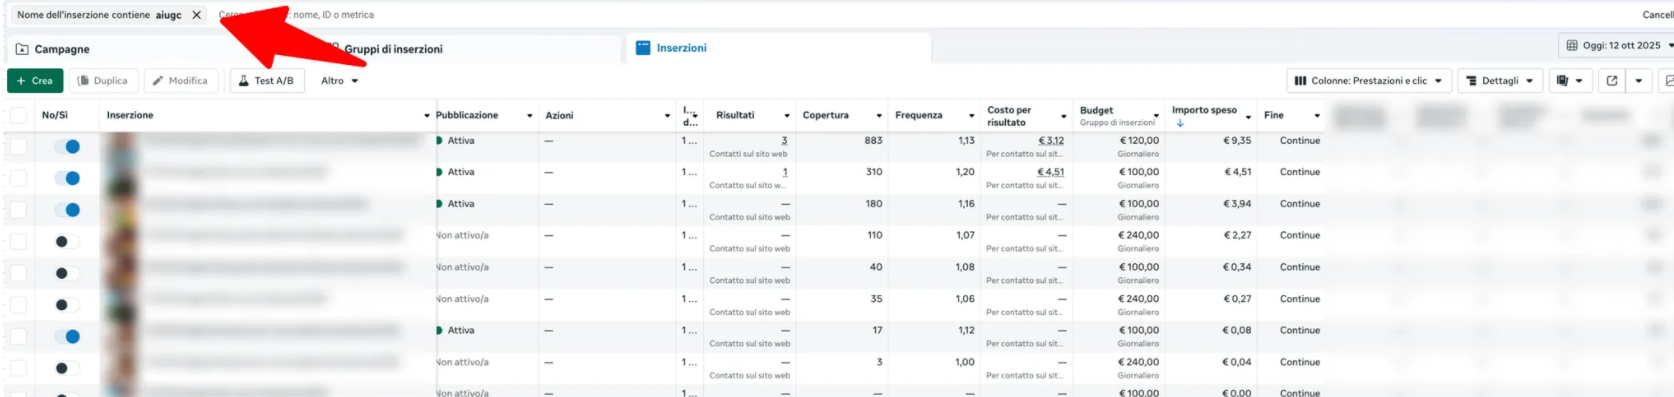Click the € 120,00 budget cell

coord(1139,141)
